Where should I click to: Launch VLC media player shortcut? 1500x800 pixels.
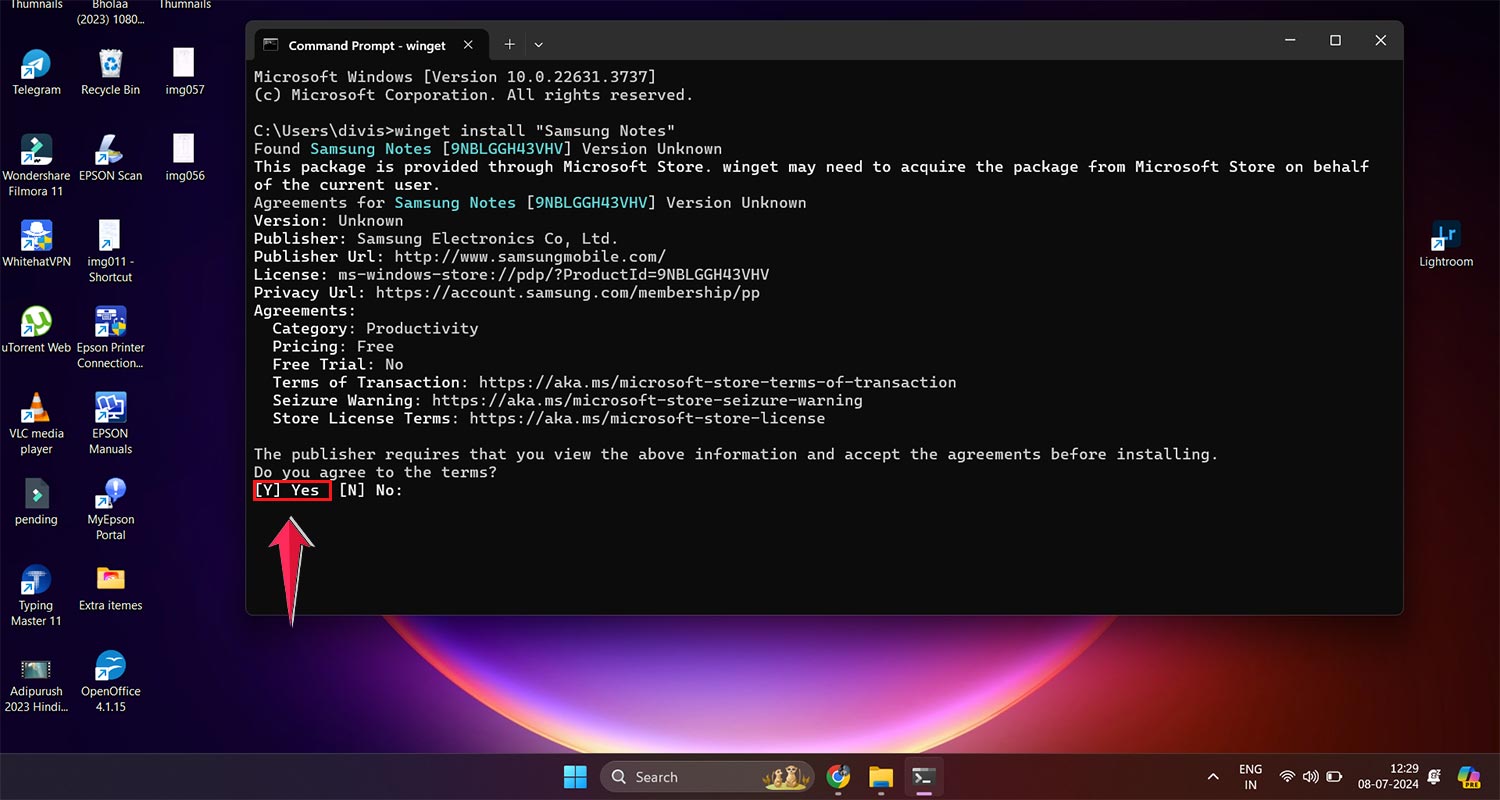(36, 409)
